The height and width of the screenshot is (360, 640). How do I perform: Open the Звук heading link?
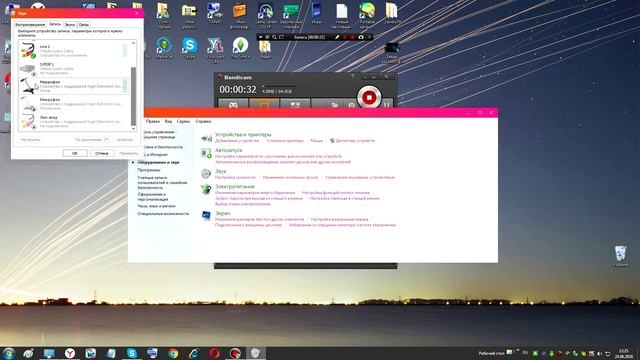point(220,171)
